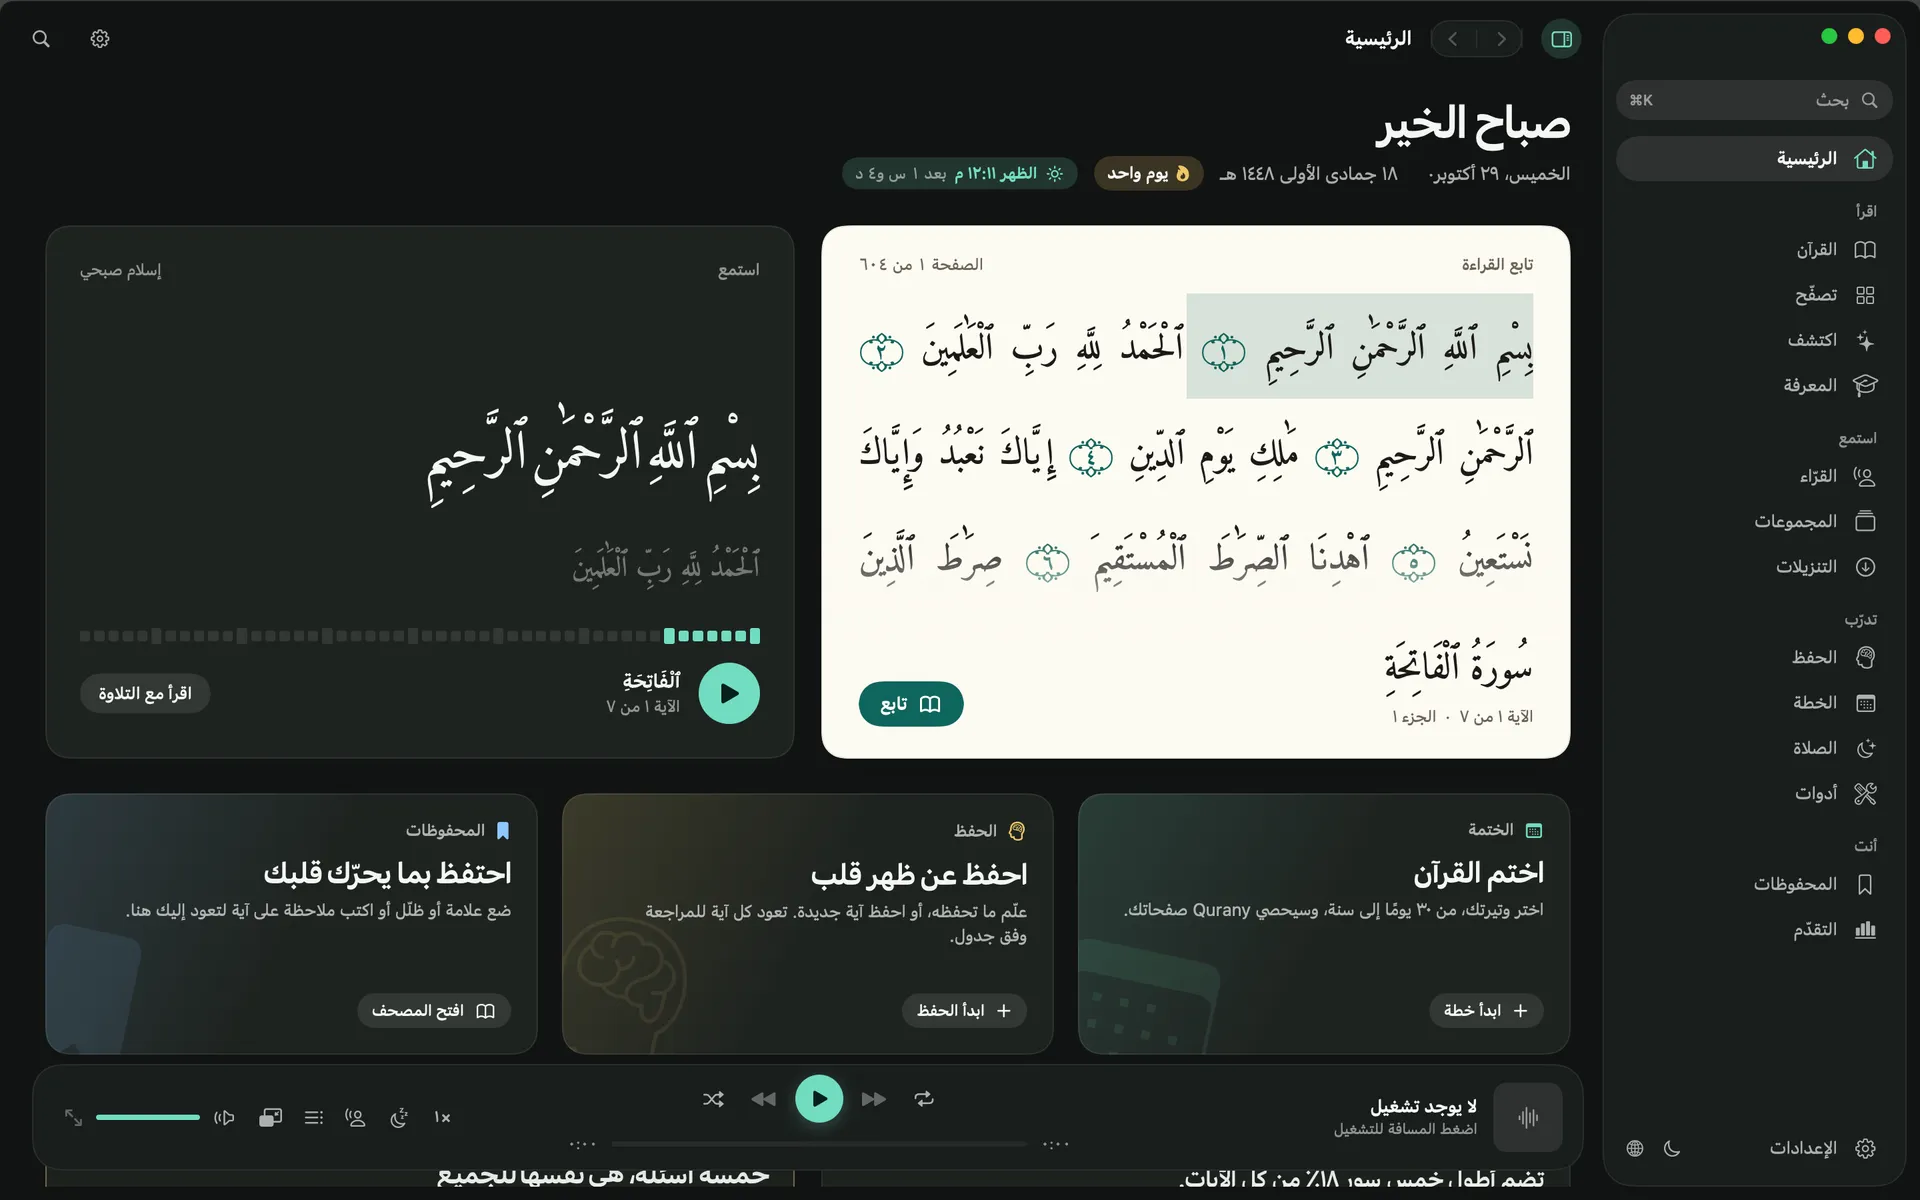Toggle dark mode moon icon in the sidebar footer
Screen dimensions: 1920x1200
tap(1672, 1148)
